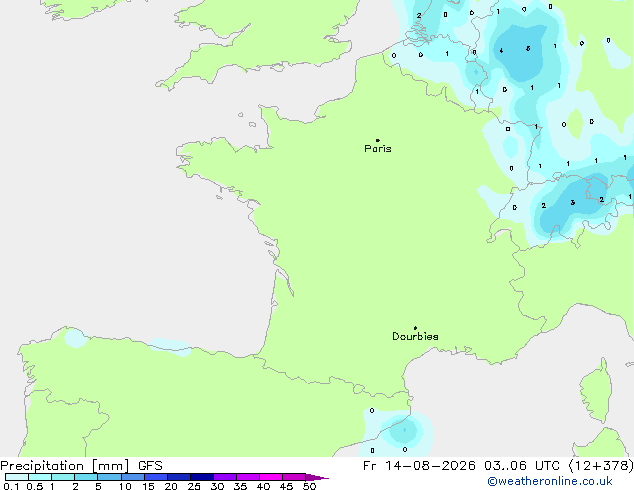Open the weatheronline.co.uk copyright link
Screen dimensions: 634x490
(x=550, y=482)
